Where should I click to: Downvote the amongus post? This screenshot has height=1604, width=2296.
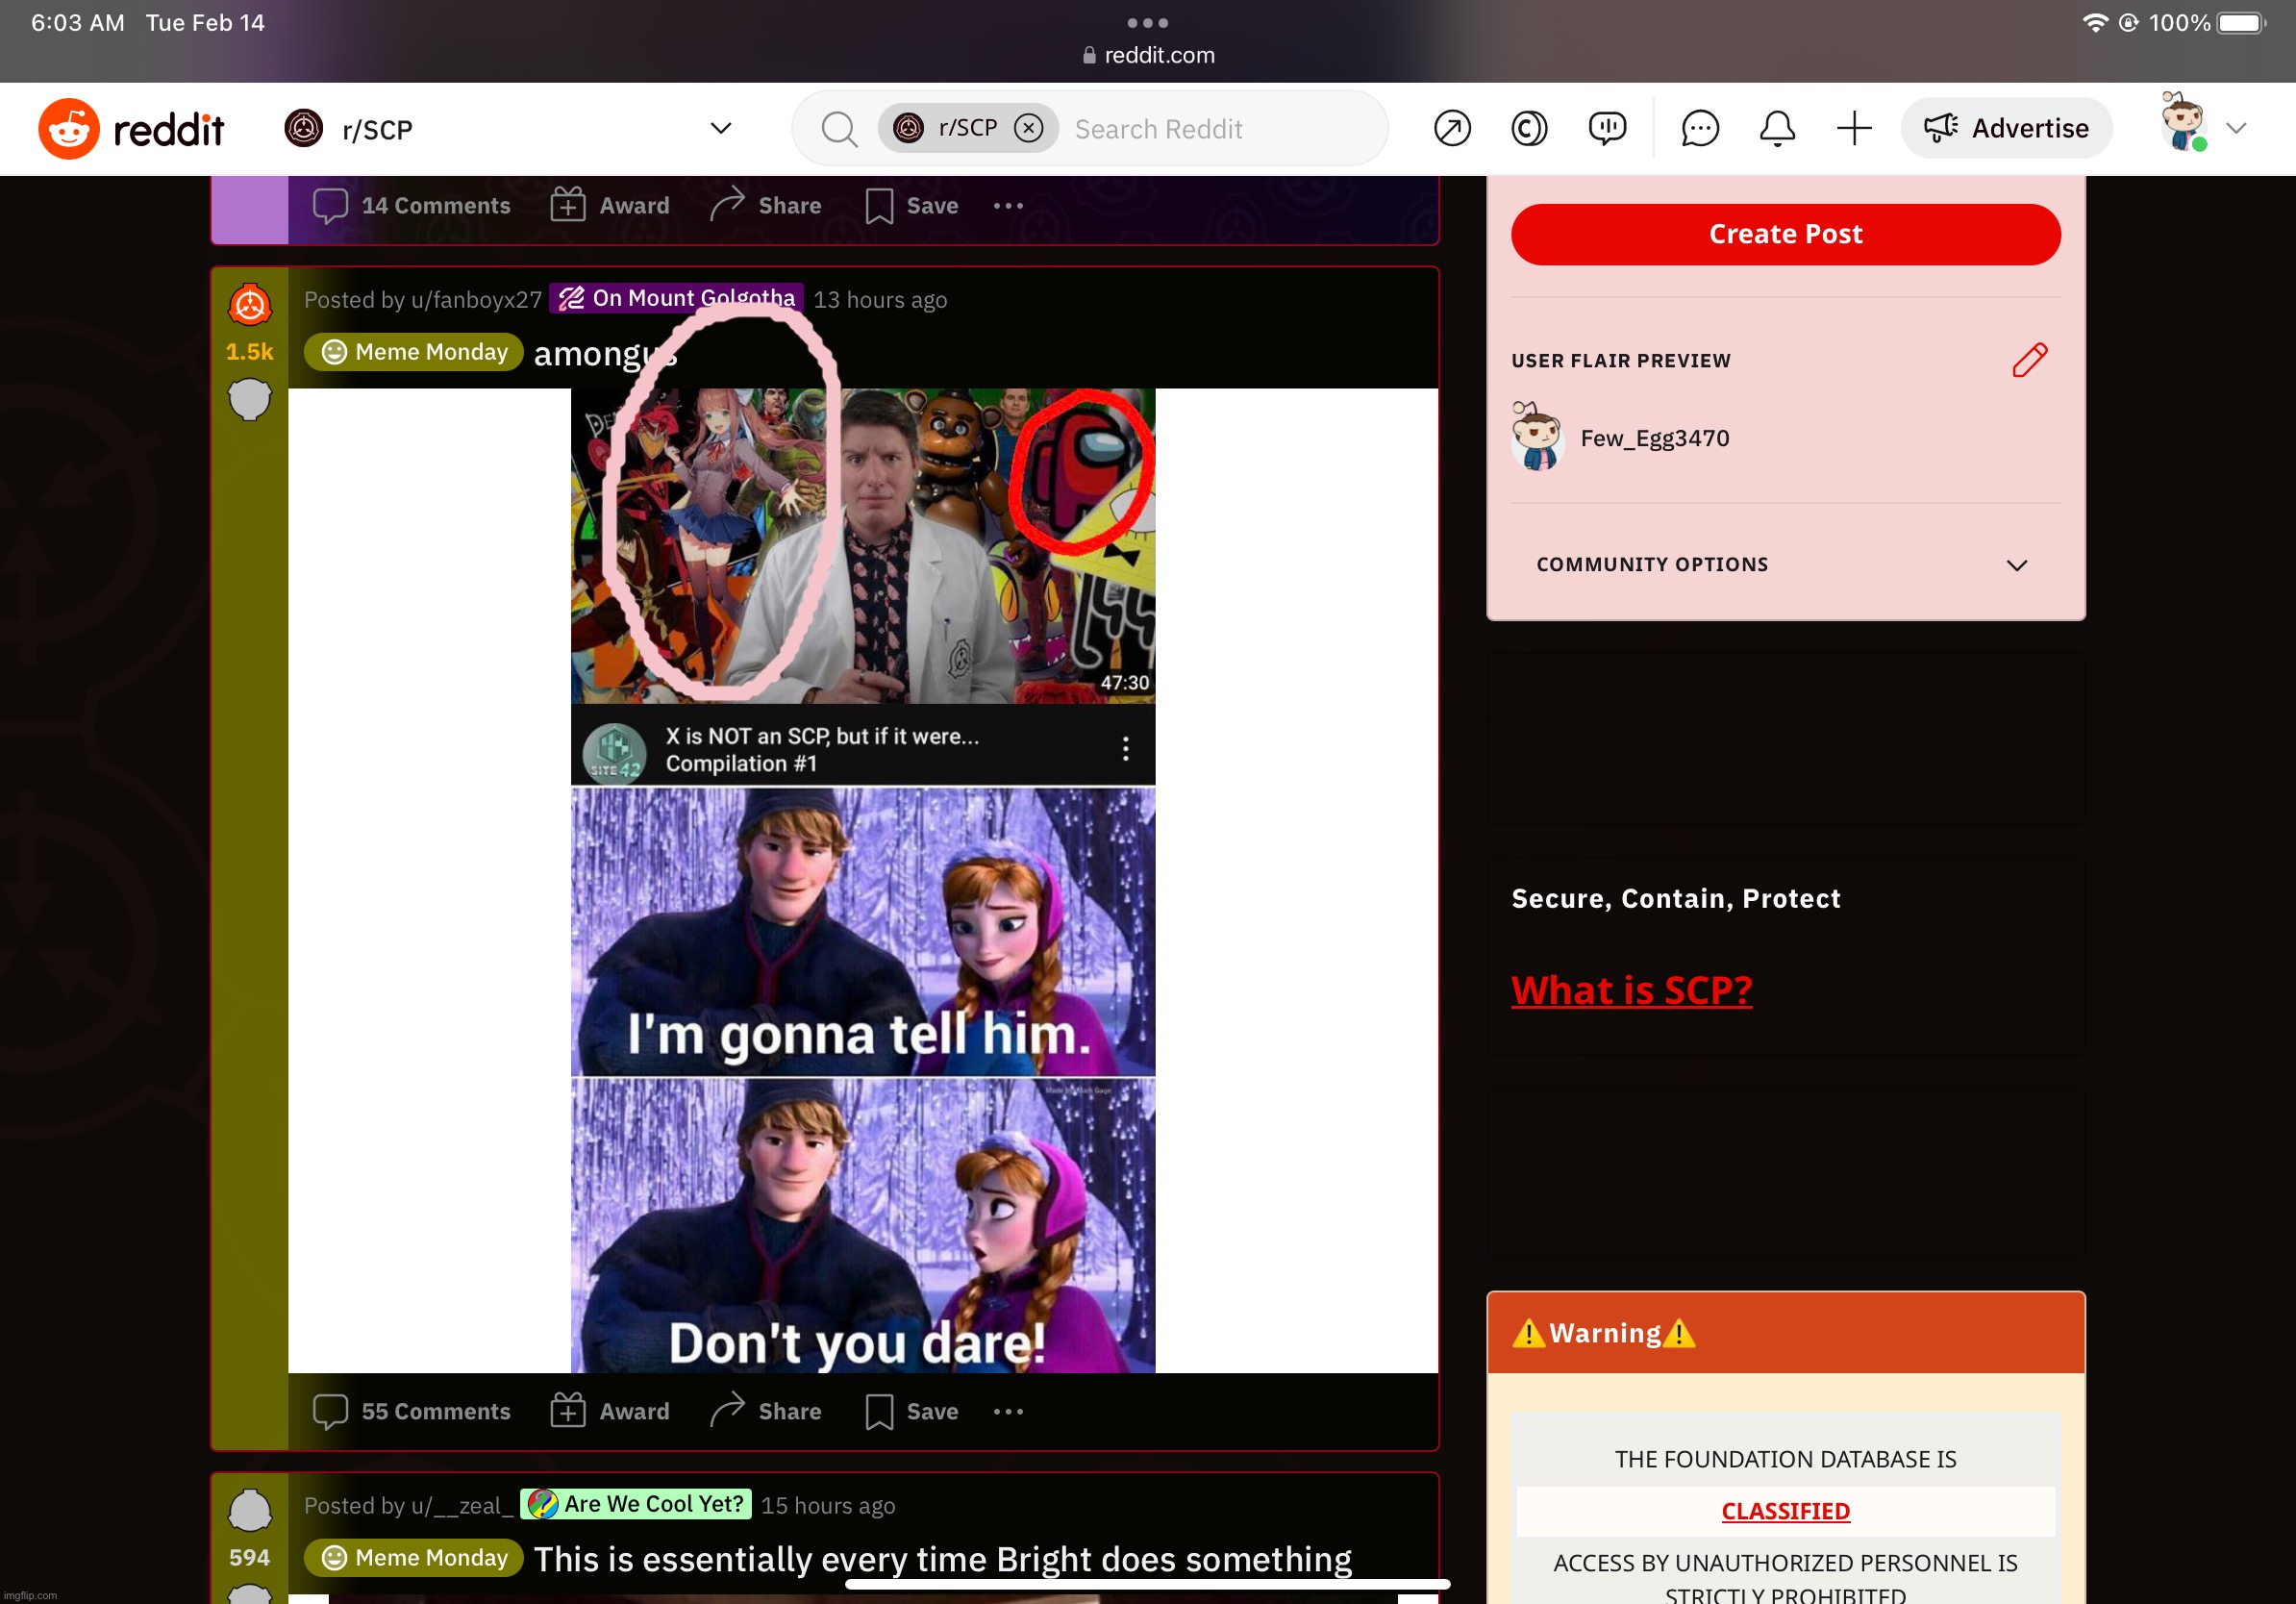coord(249,399)
